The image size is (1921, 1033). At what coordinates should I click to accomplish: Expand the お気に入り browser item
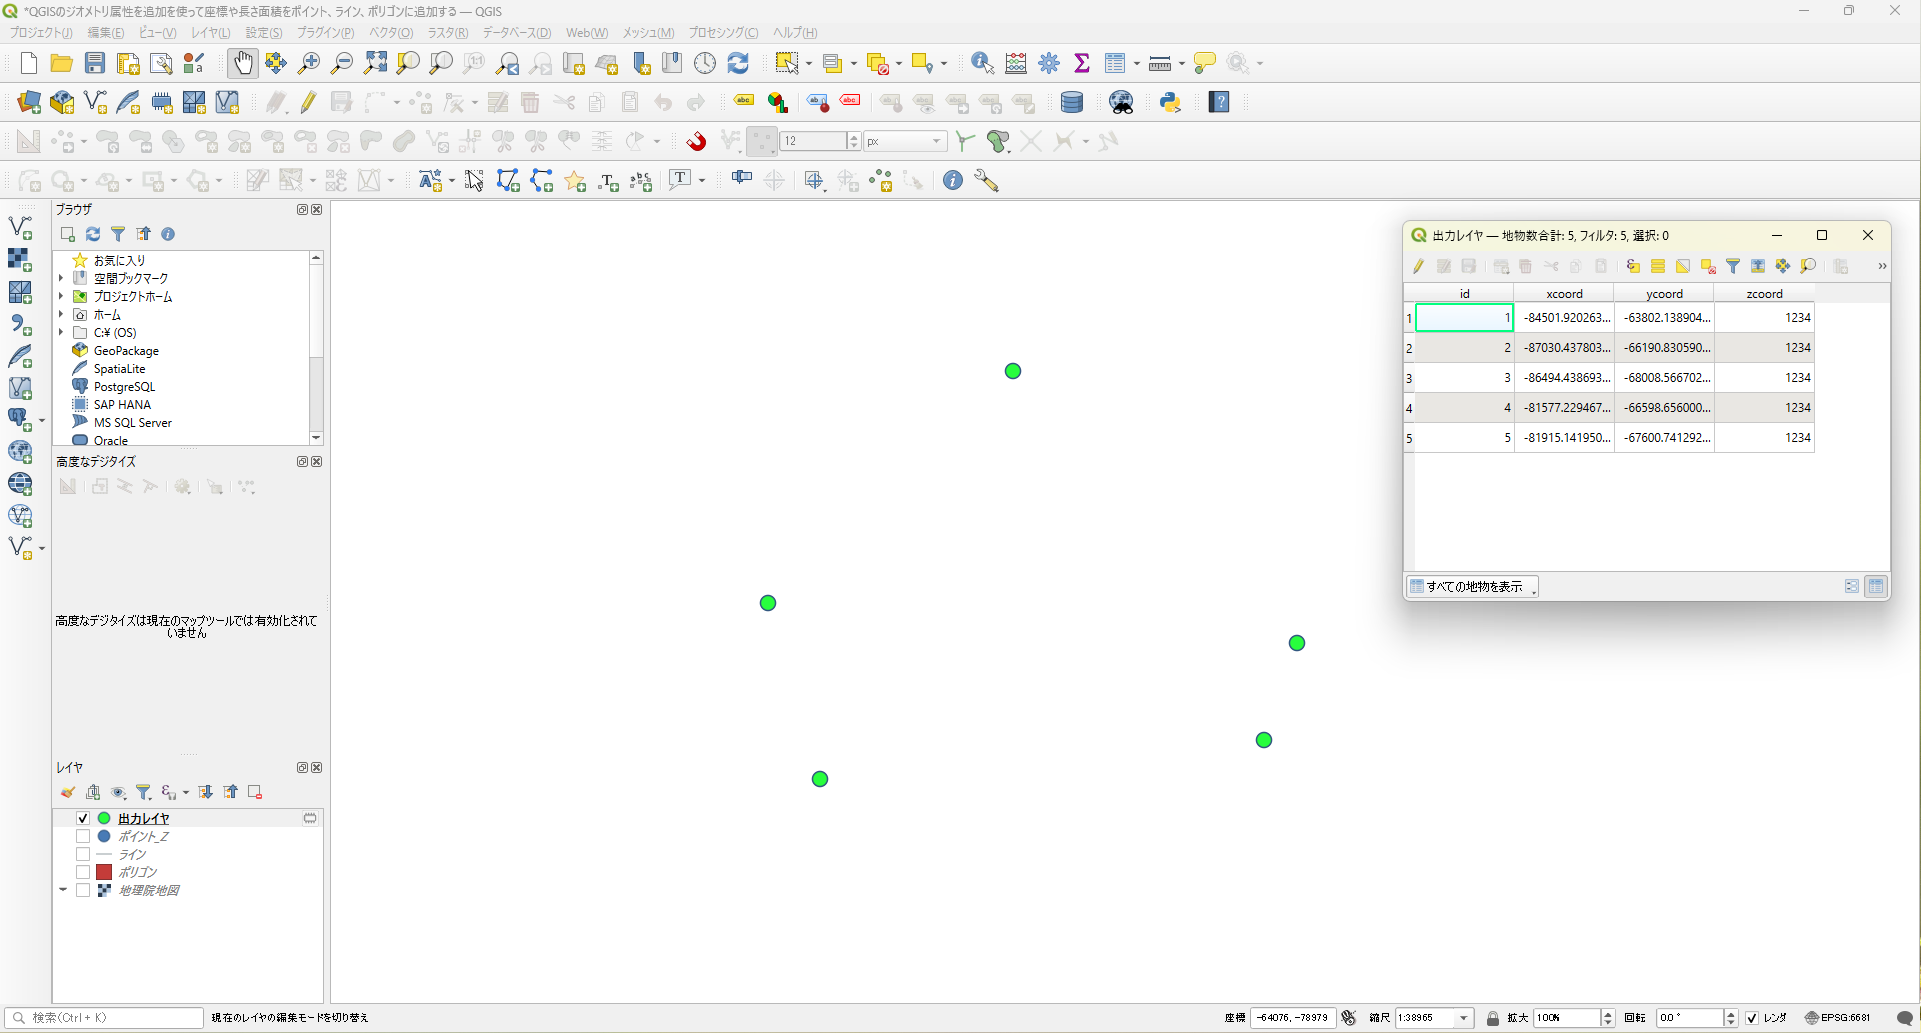(62, 260)
